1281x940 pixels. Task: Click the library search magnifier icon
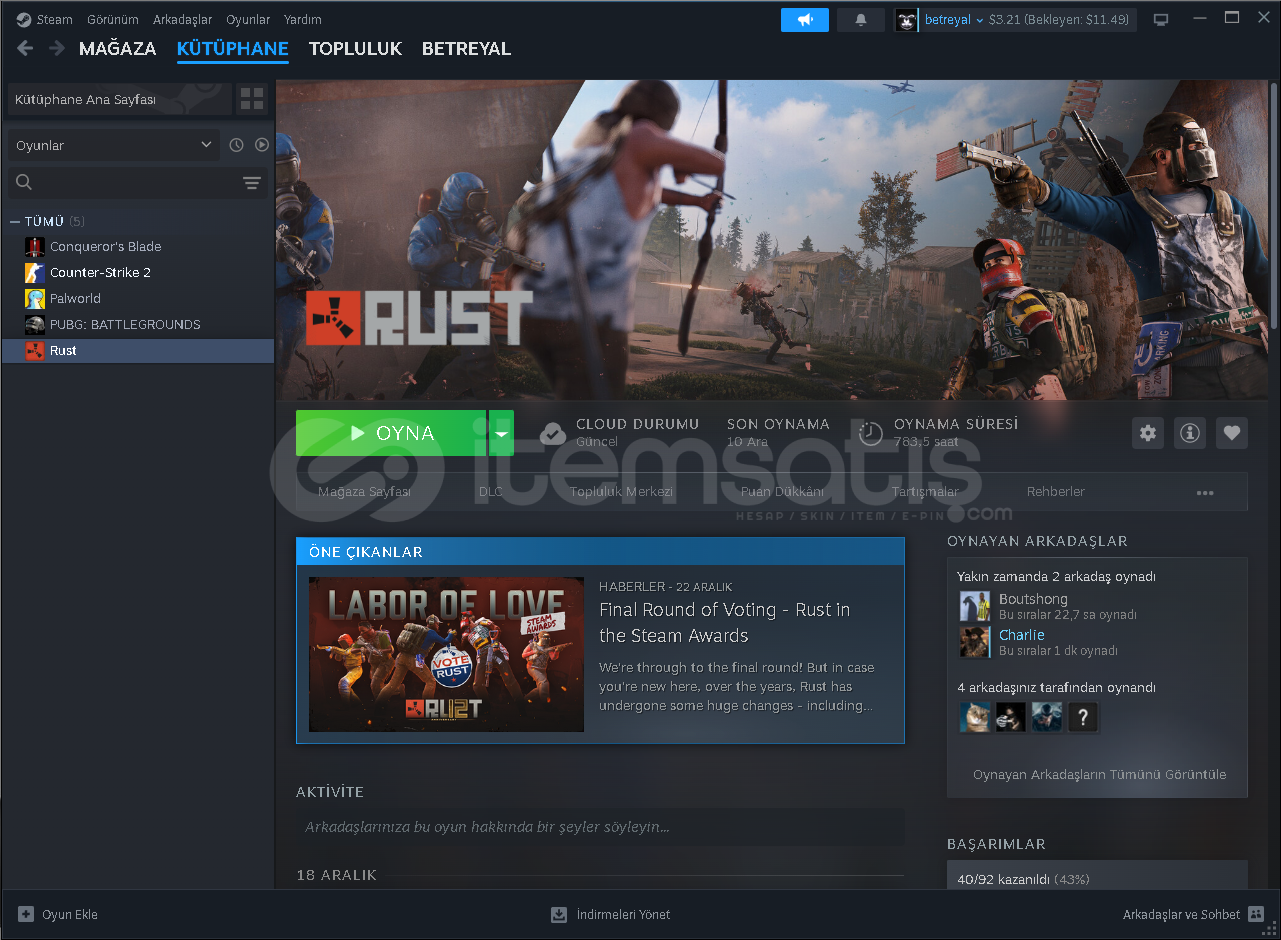click(24, 182)
